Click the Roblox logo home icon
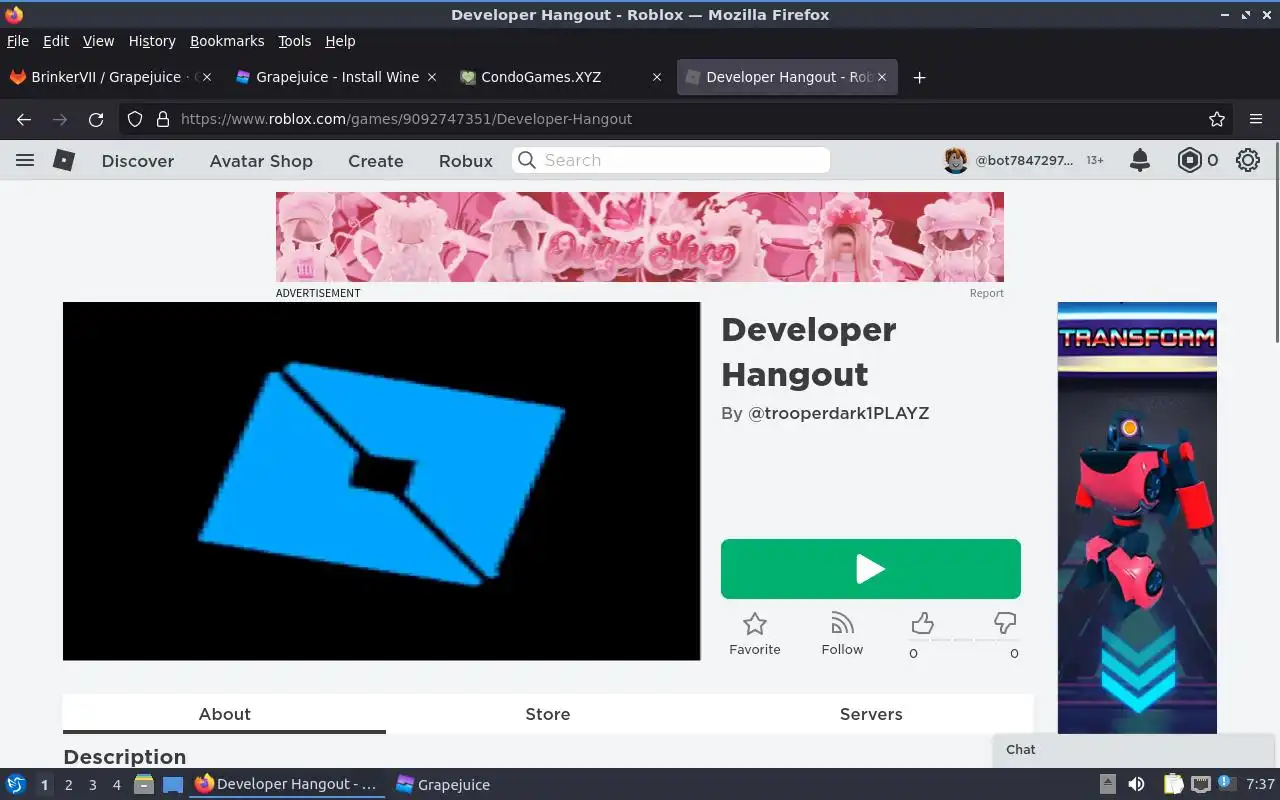 coord(64,160)
